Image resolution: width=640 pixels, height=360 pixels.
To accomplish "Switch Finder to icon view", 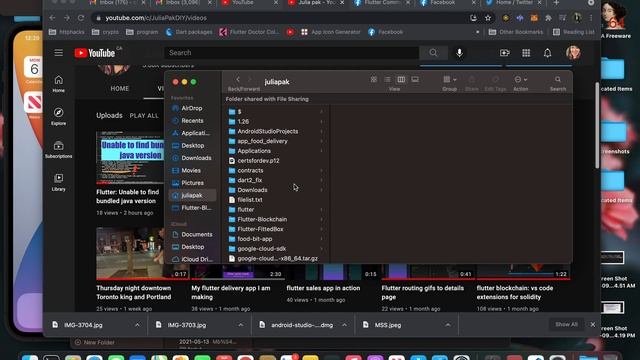I will coord(373,79).
